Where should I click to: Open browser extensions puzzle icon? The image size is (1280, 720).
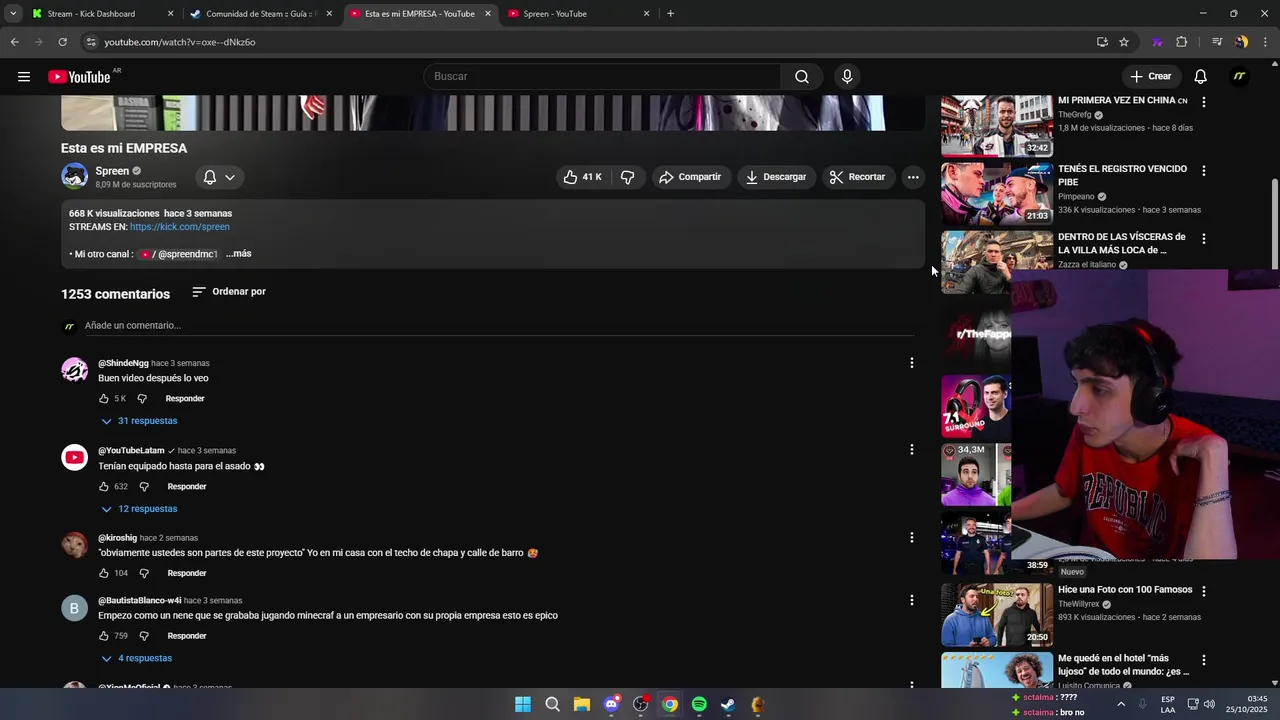[1181, 42]
